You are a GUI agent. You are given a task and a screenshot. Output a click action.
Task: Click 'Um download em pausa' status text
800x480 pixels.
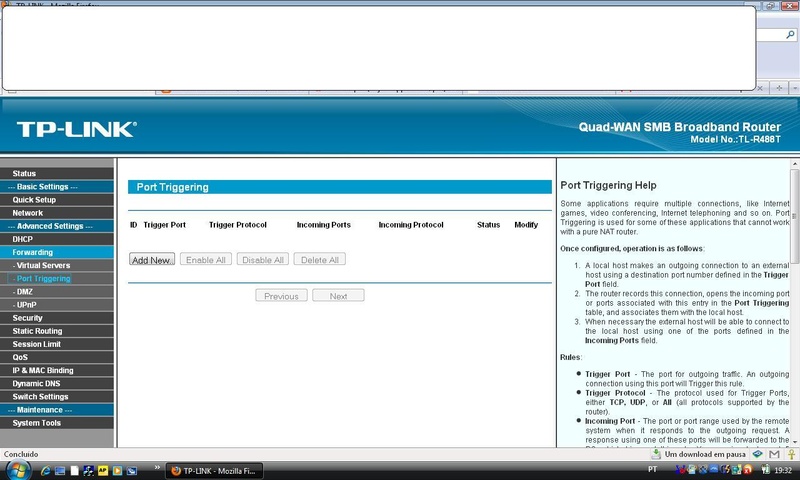[705, 454]
